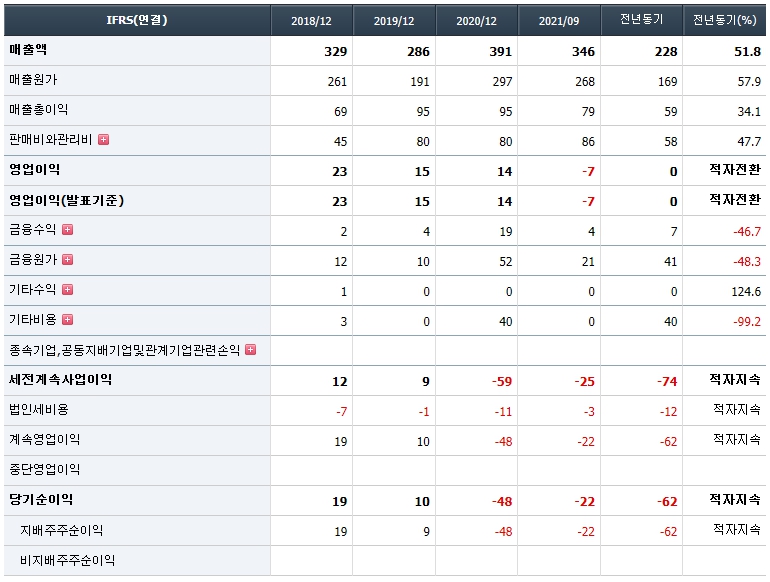Click 매출액 value 346 for 2021/09

pyautogui.click(x=583, y=52)
